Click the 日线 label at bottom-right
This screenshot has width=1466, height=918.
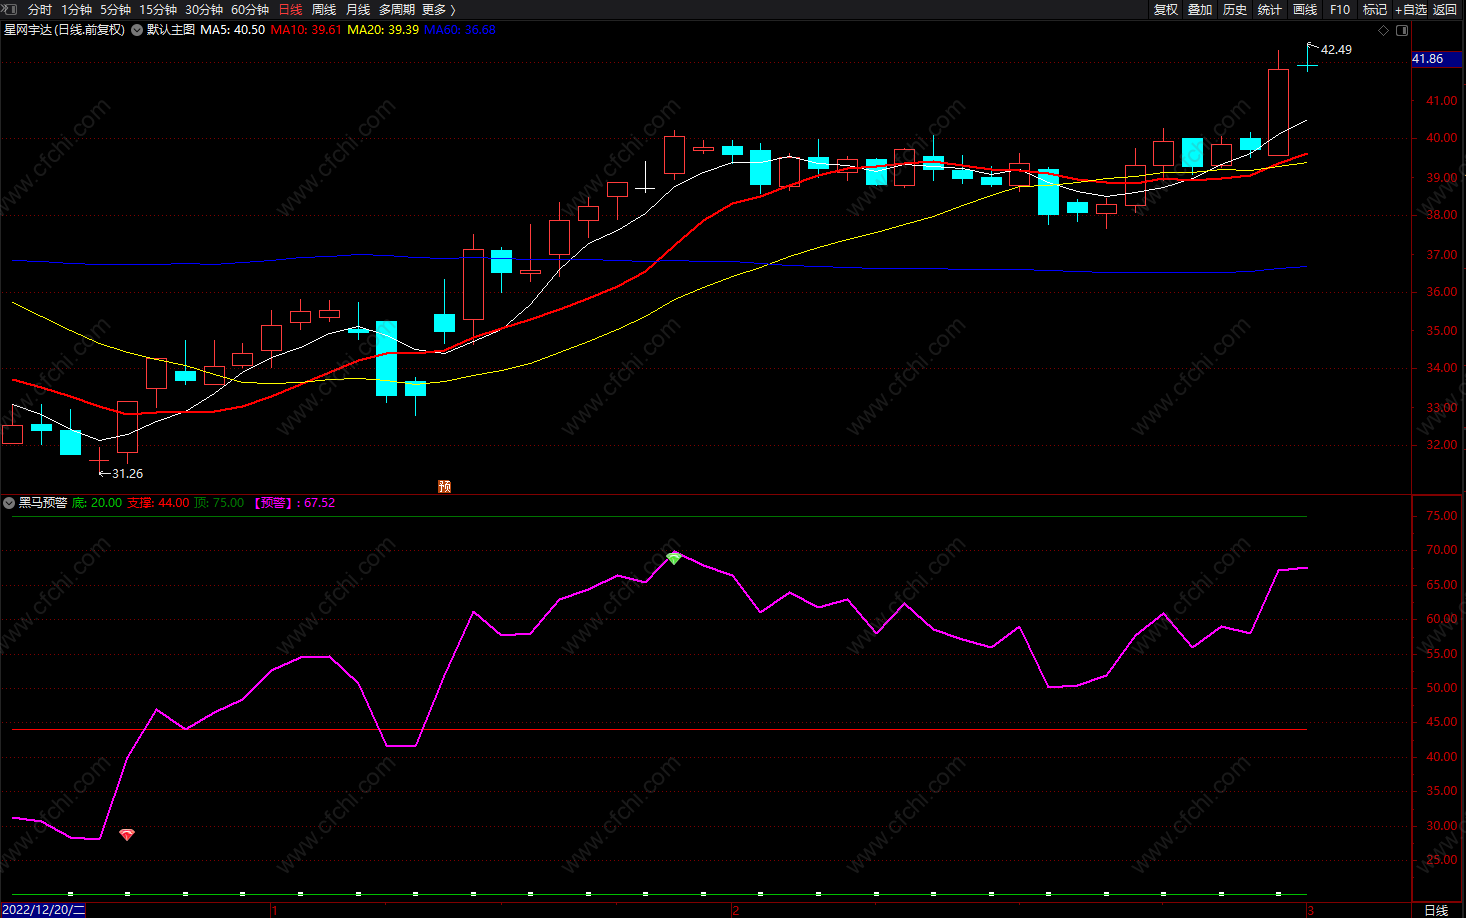1436,910
